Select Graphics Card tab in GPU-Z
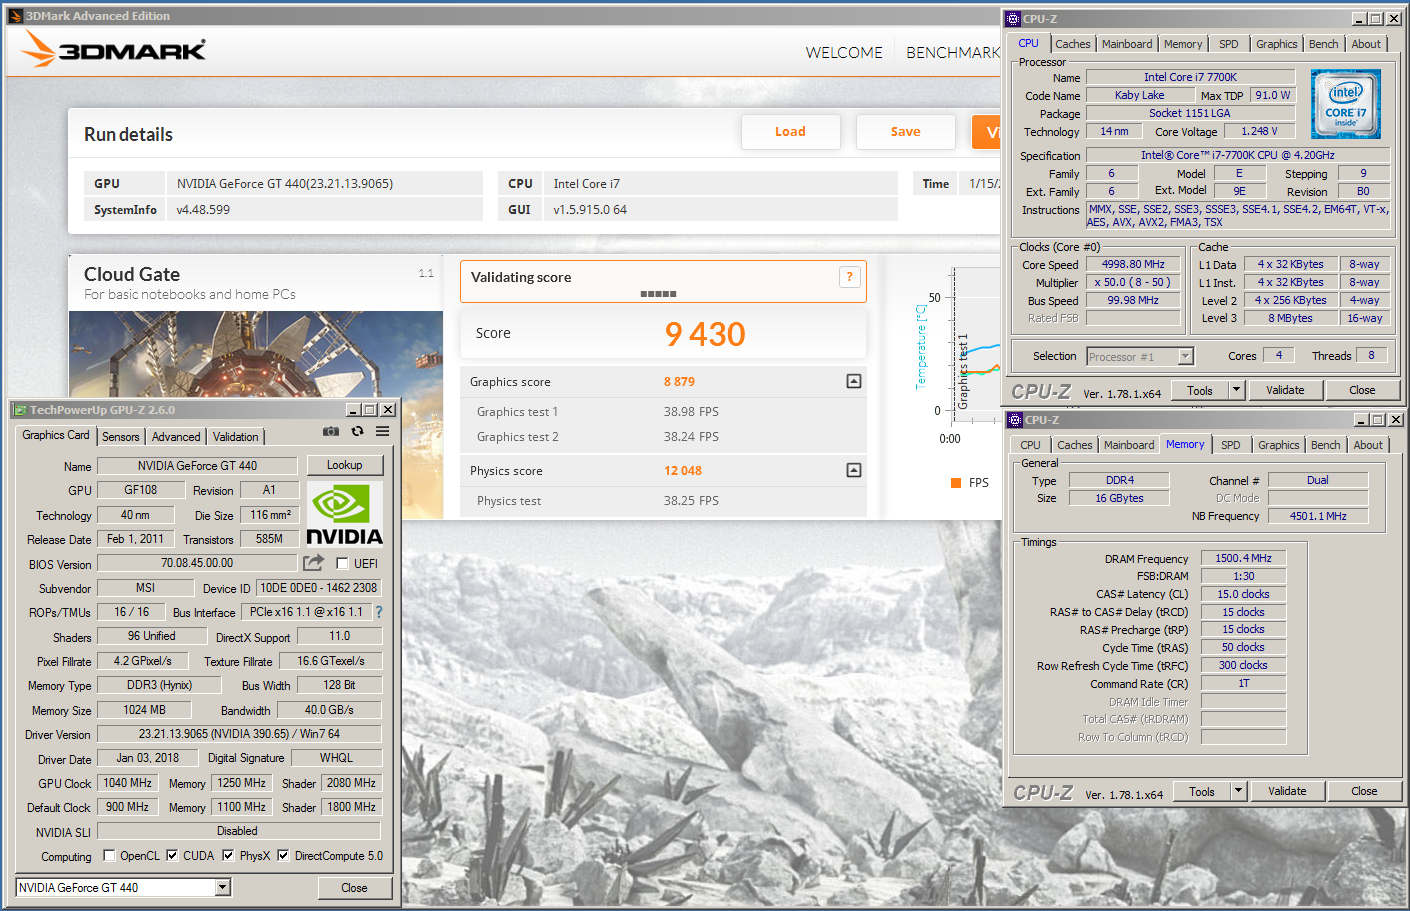This screenshot has width=1410, height=911. click(56, 435)
